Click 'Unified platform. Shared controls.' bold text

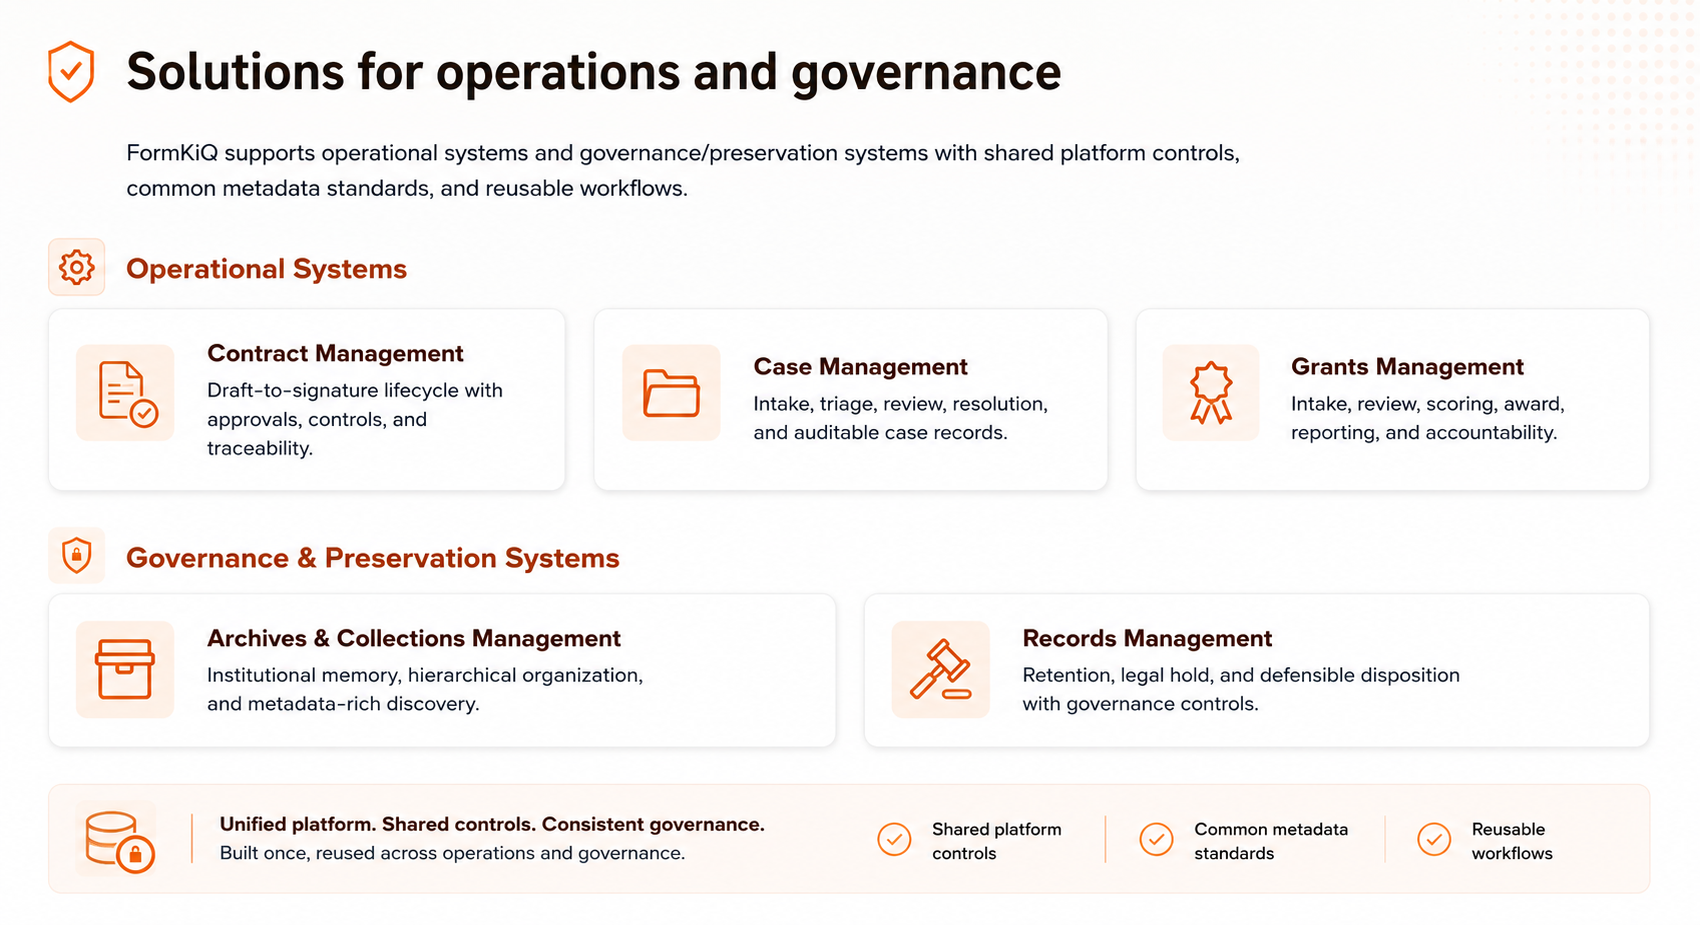coord(492,824)
